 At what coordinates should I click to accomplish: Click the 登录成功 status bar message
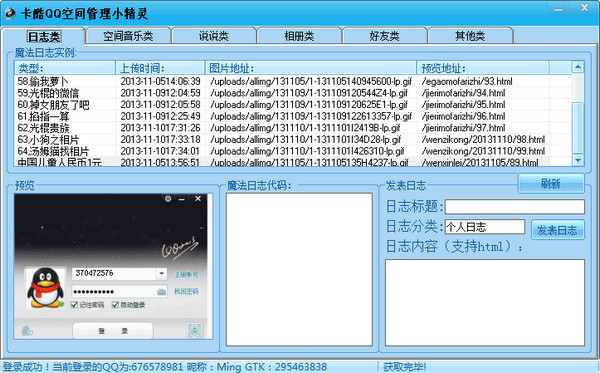pyautogui.click(x=165, y=367)
